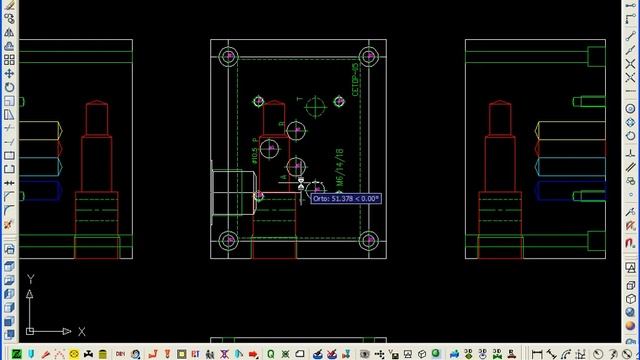Select the Trim tool
Viewport: 640px width, 360px height.
(9, 128)
